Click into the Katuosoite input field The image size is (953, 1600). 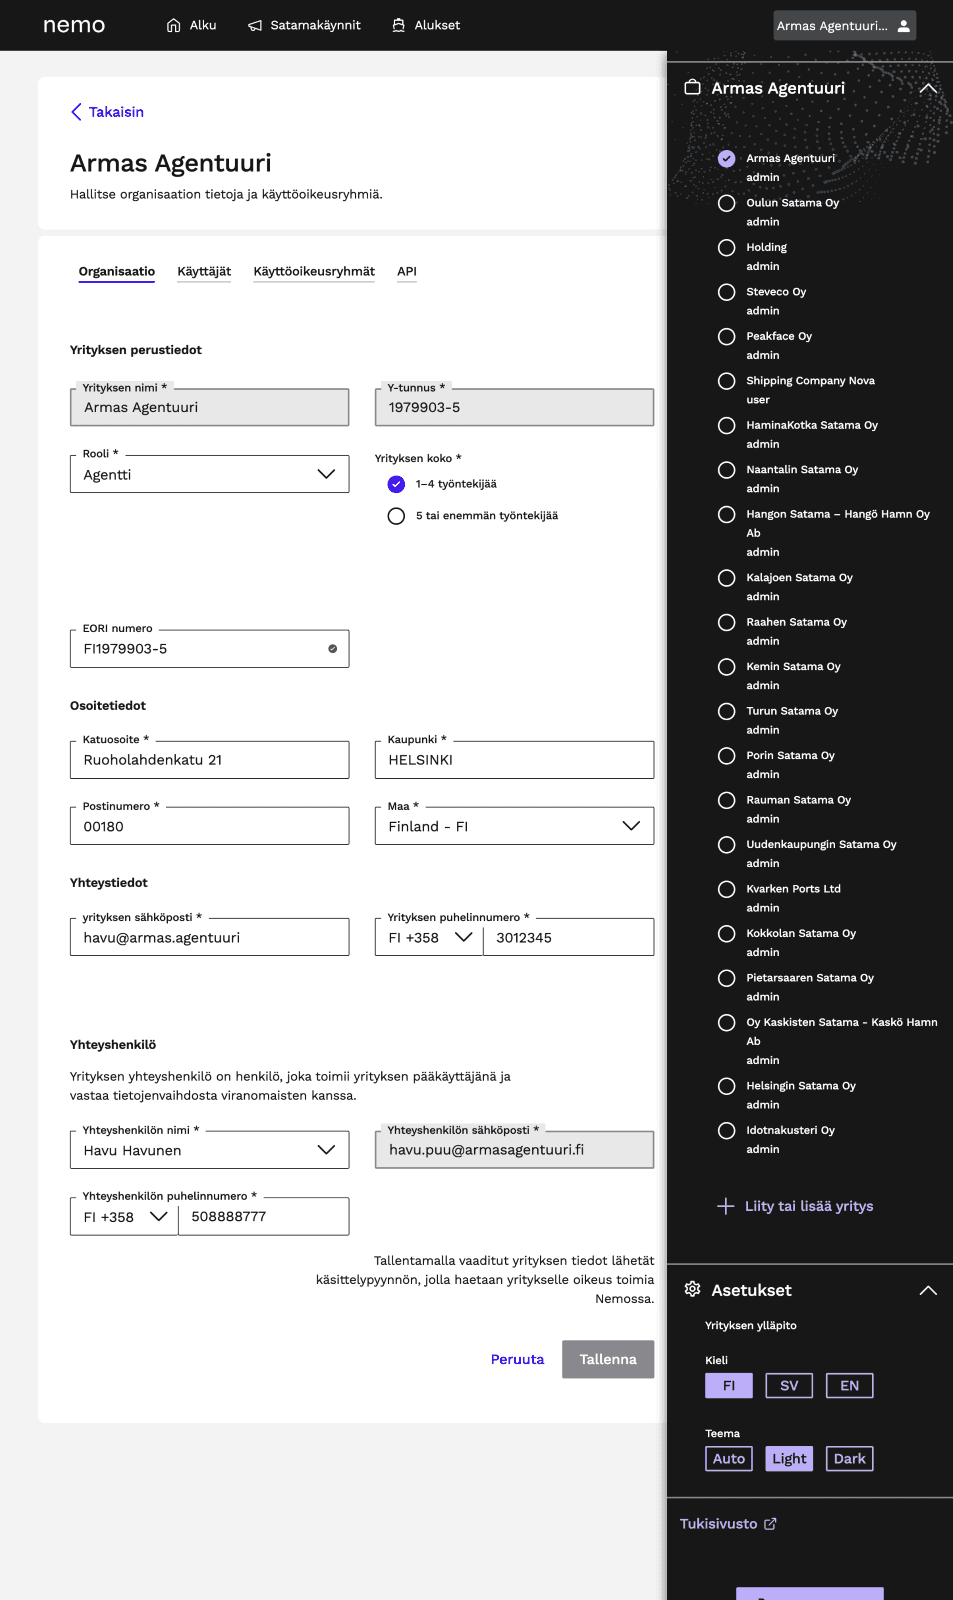click(210, 760)
